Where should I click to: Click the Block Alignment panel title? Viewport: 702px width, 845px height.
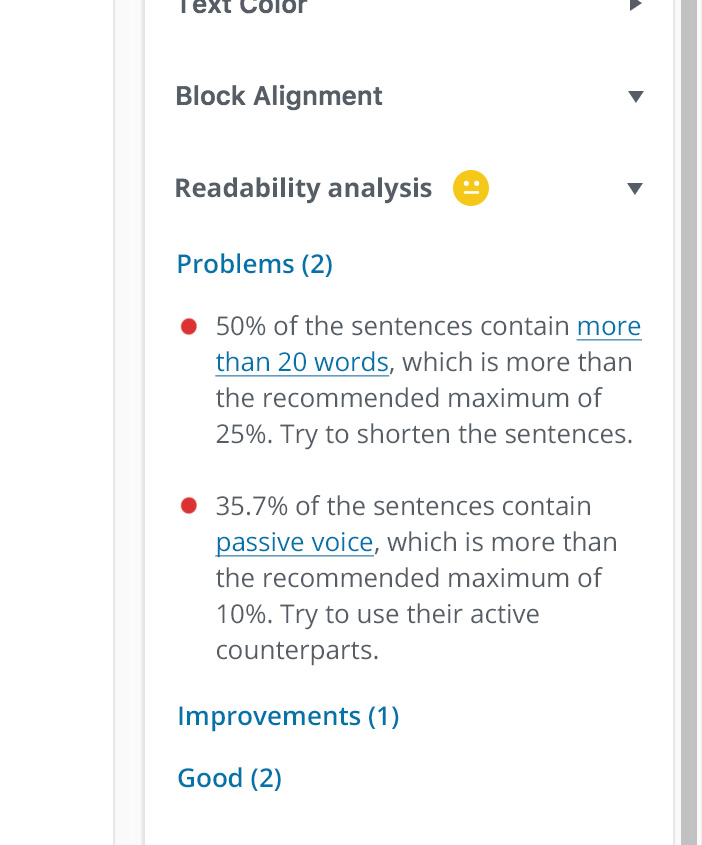pyautogui.click(x=278, y=96)
